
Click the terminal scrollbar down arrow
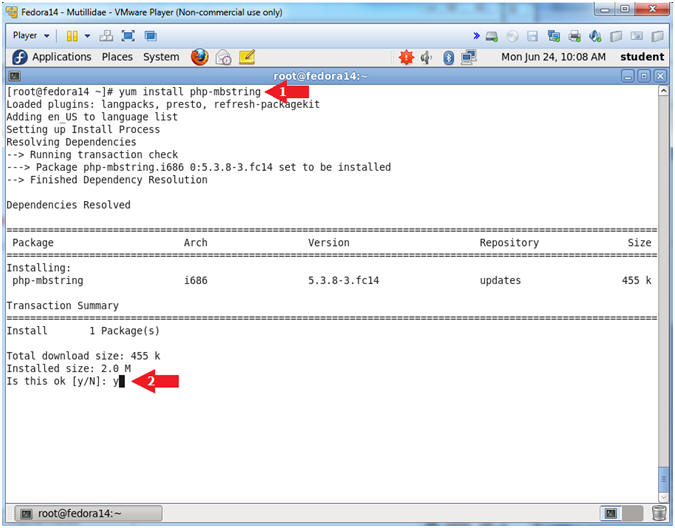(x=663, y=497)
